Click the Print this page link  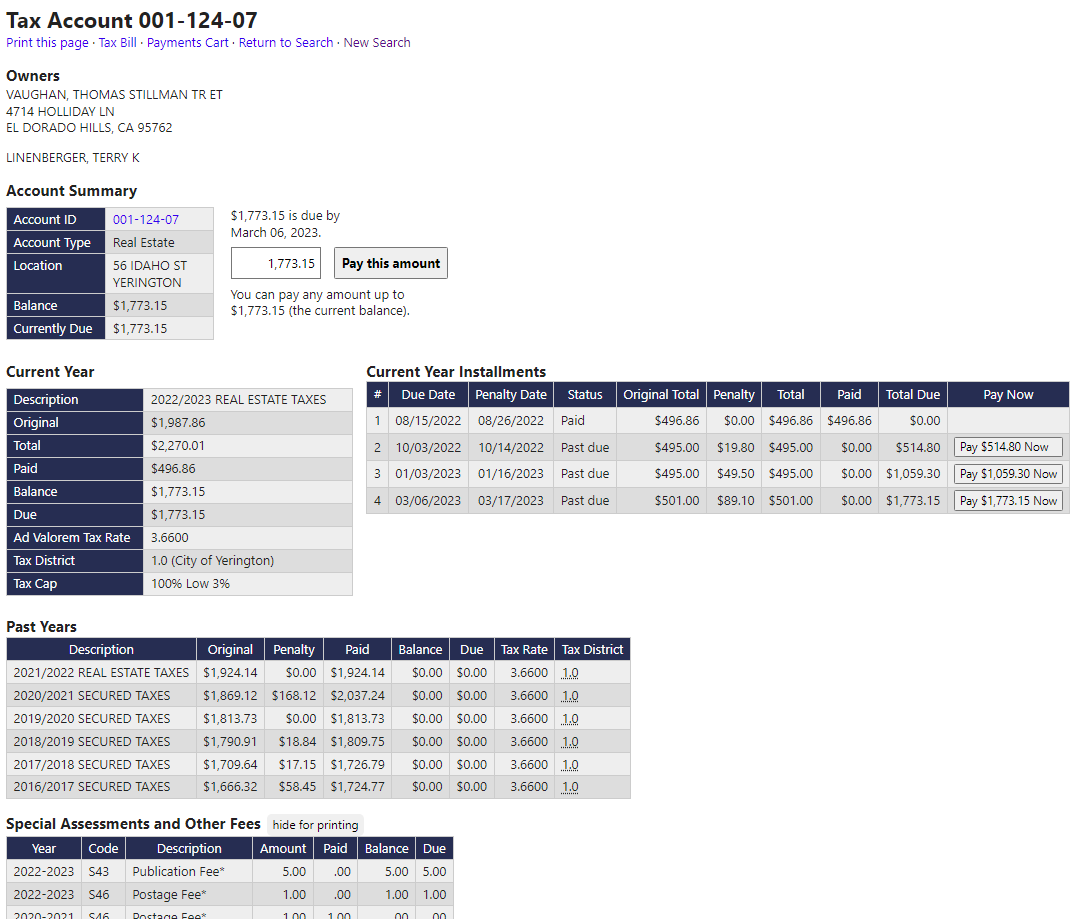(x=47, y=43)
